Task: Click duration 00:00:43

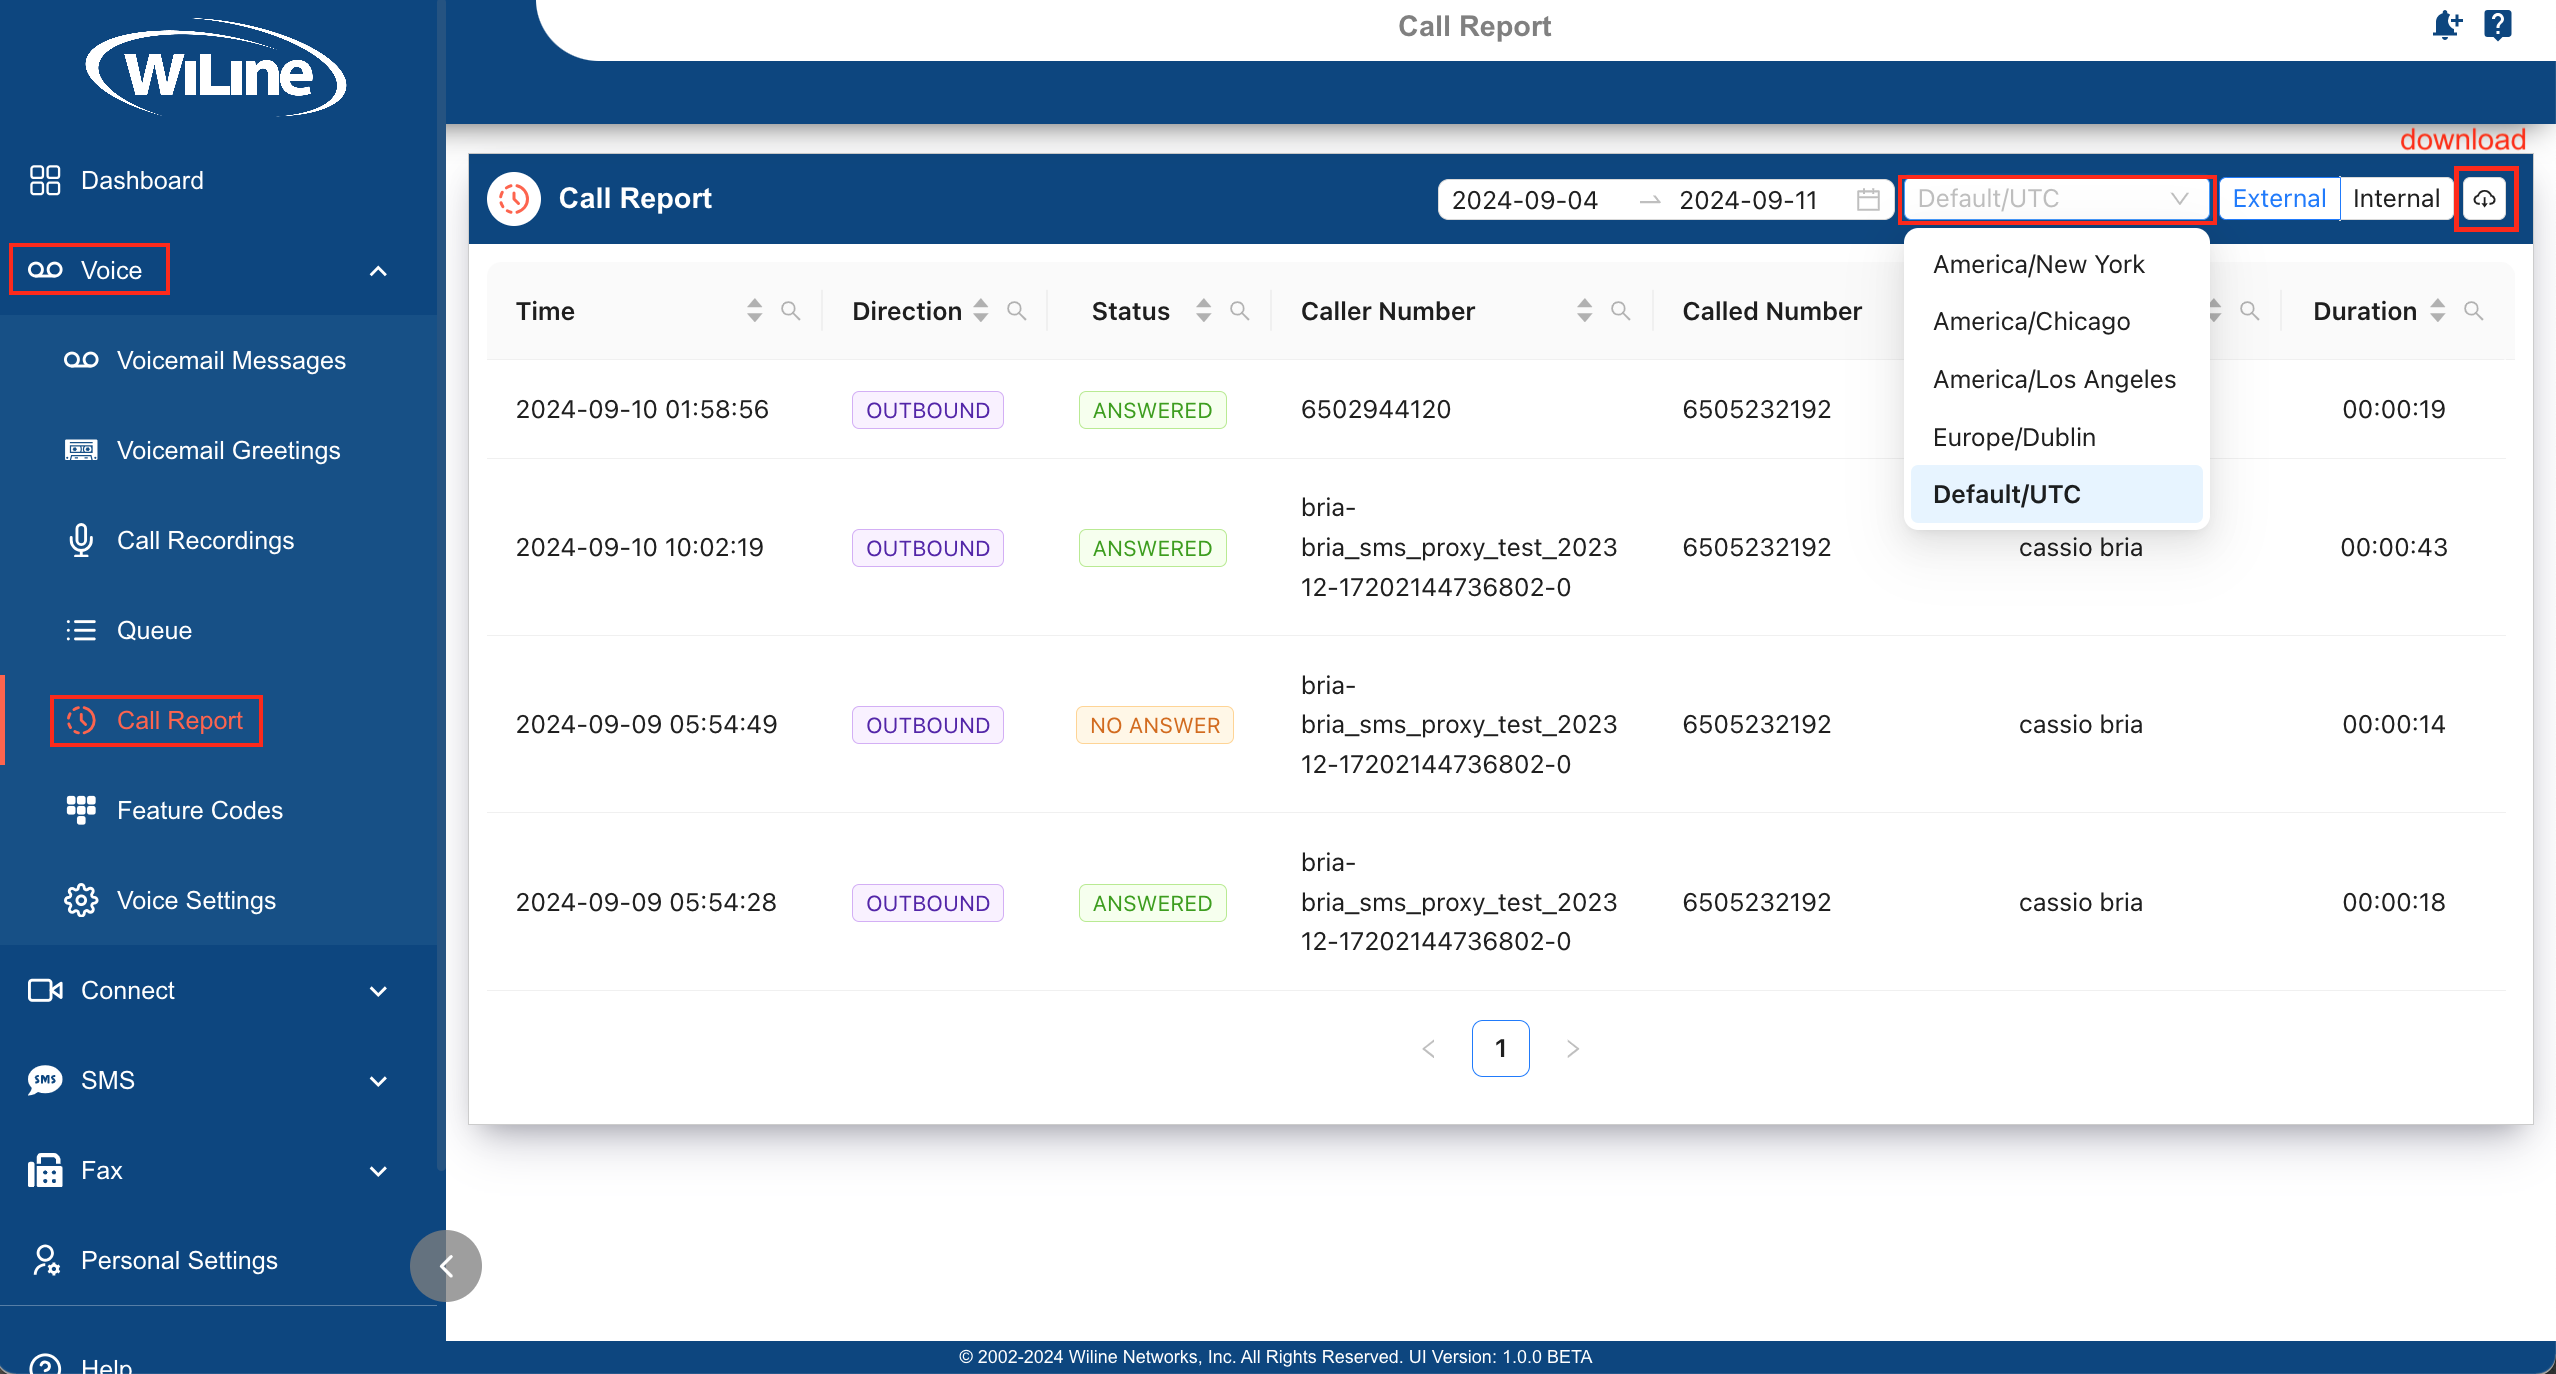Action: coord(2394,547)
